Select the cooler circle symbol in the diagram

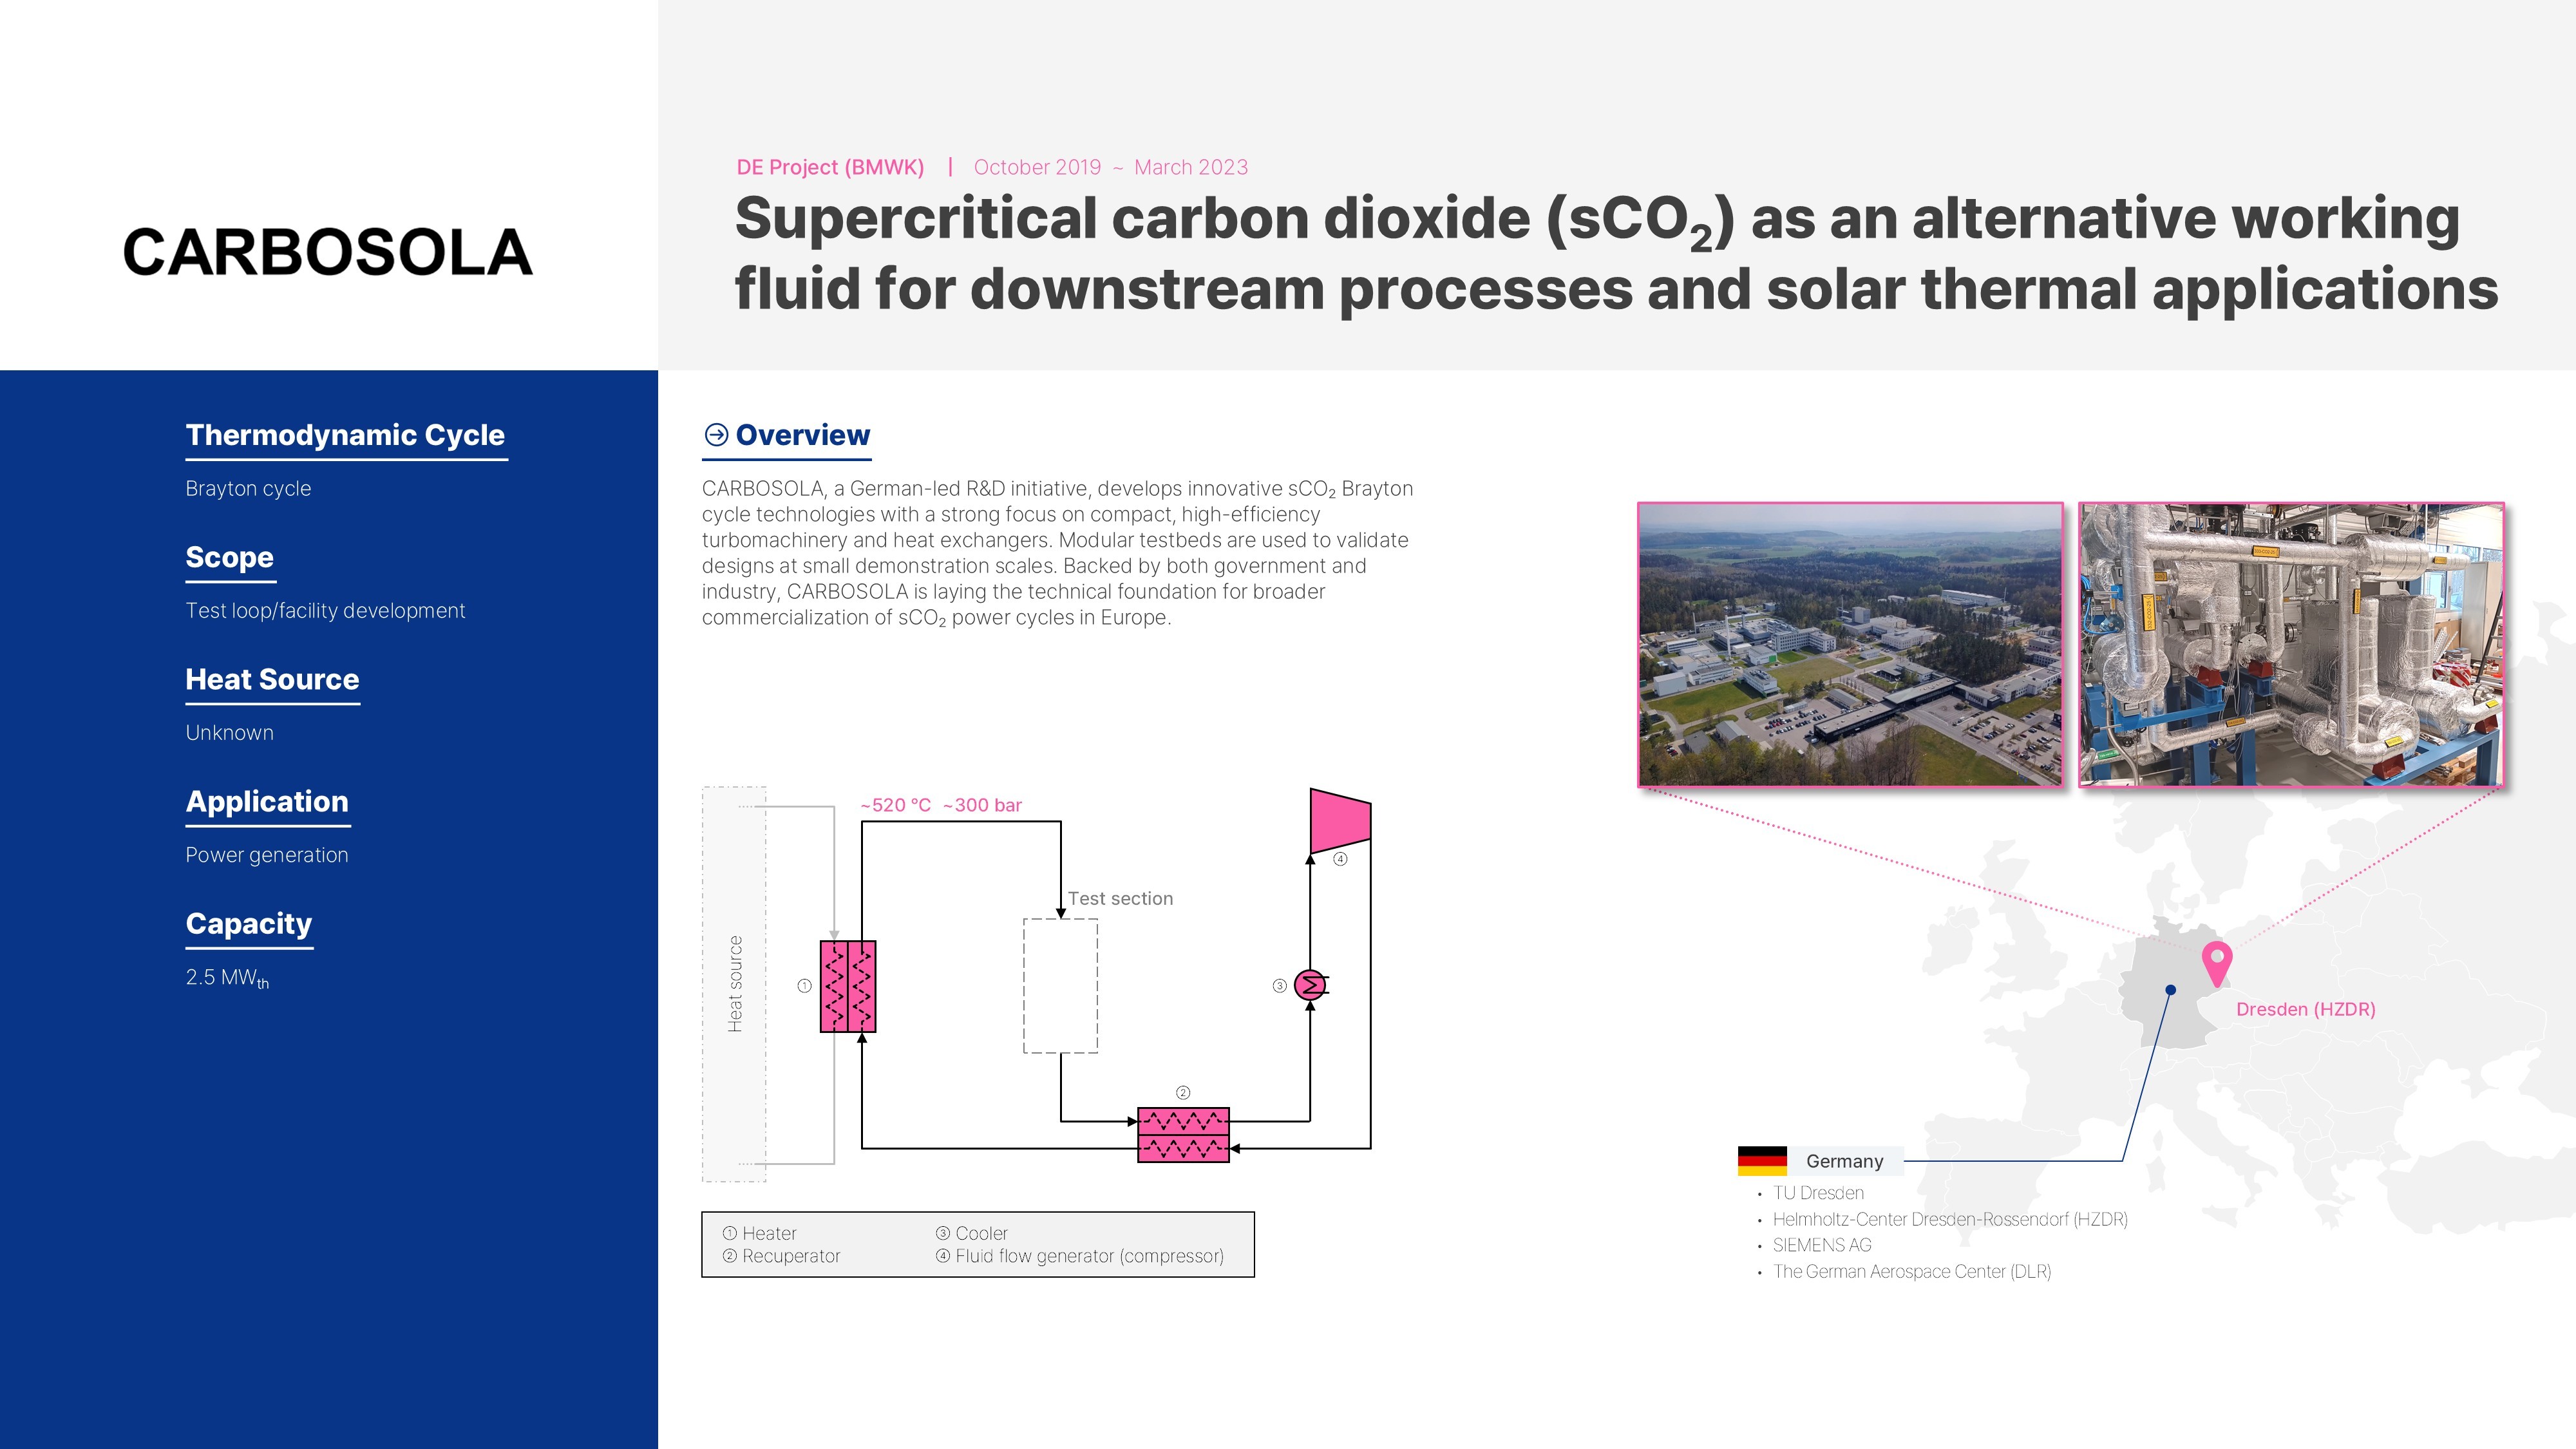click(x=1310, y=985)
